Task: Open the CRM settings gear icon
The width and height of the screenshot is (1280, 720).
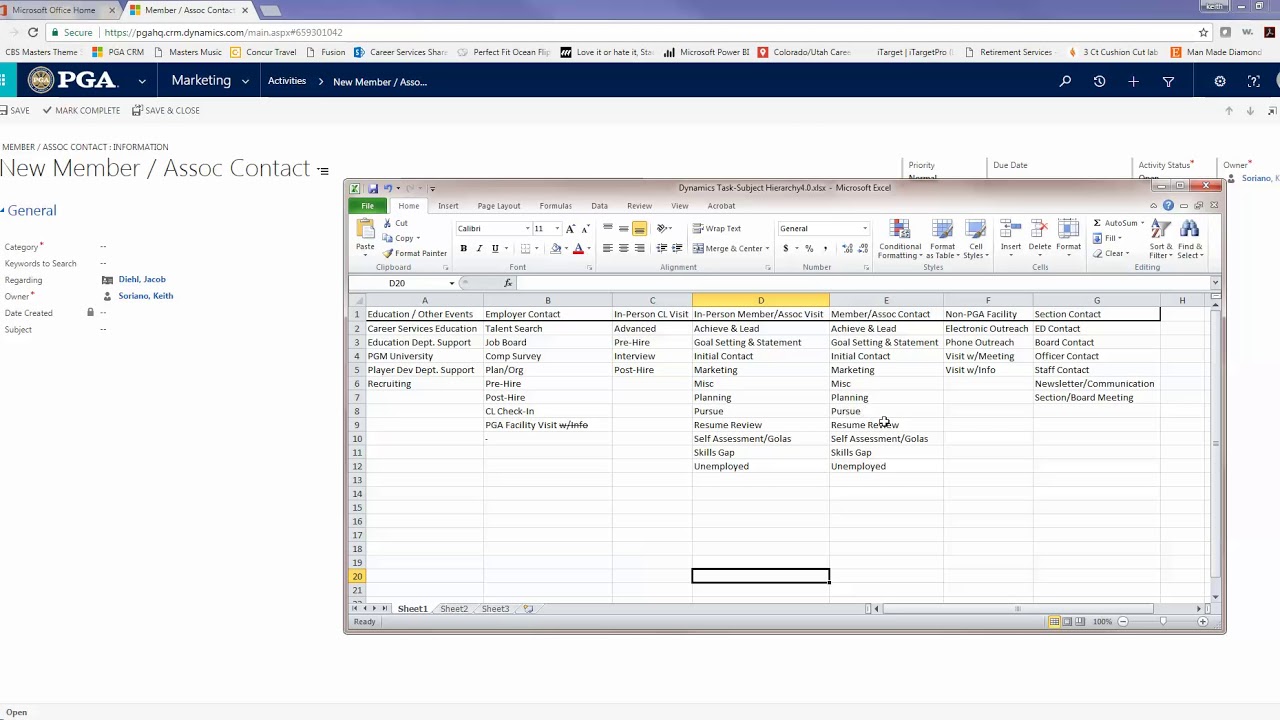Action: (x=1220, y=81)
